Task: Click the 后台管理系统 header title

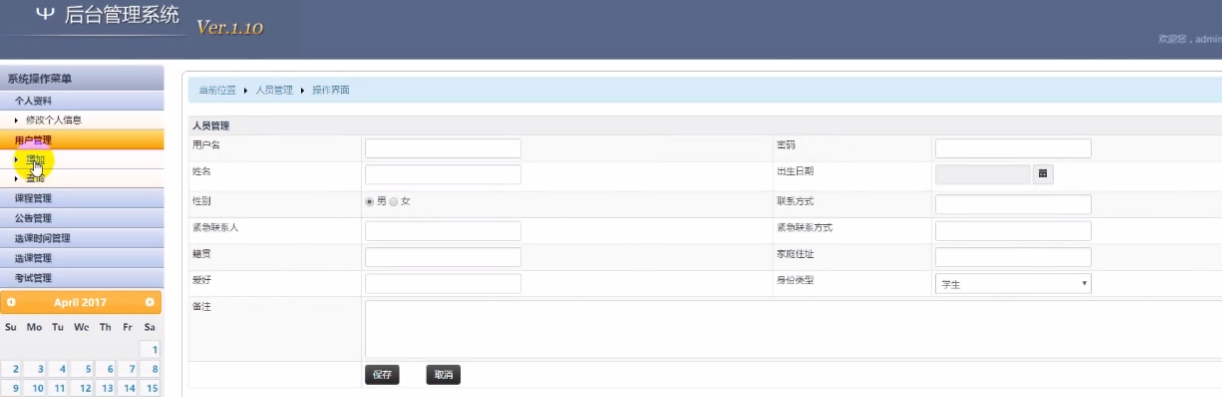Action: (121, 15)
